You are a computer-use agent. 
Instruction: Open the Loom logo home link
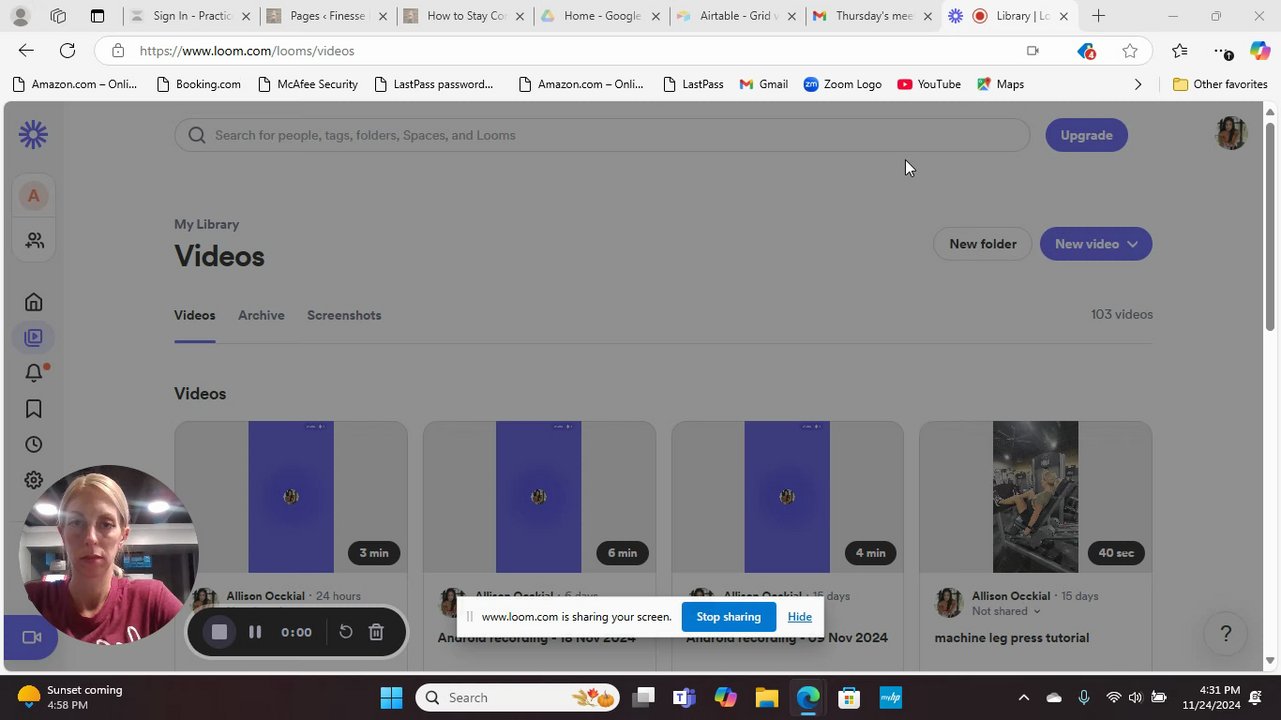click(x=33, y=135)
